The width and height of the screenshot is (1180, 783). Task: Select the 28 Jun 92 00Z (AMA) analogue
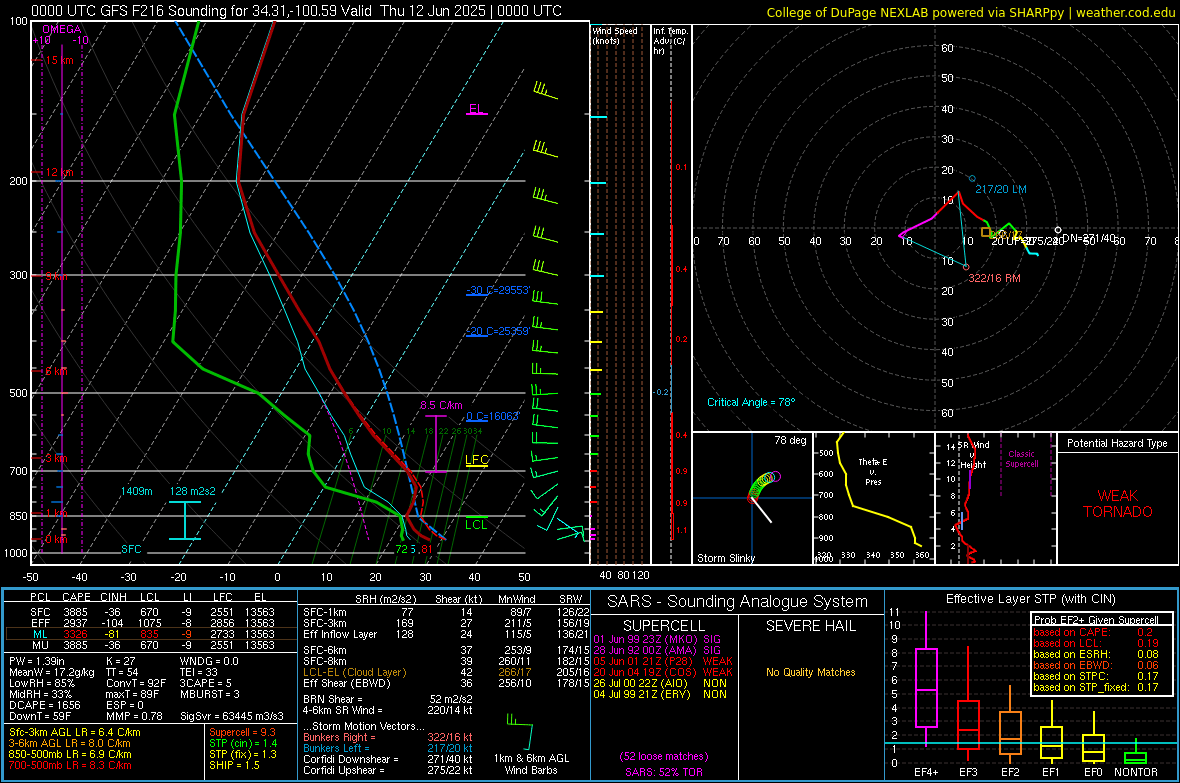pyautogui.click(x=657, y=650)
